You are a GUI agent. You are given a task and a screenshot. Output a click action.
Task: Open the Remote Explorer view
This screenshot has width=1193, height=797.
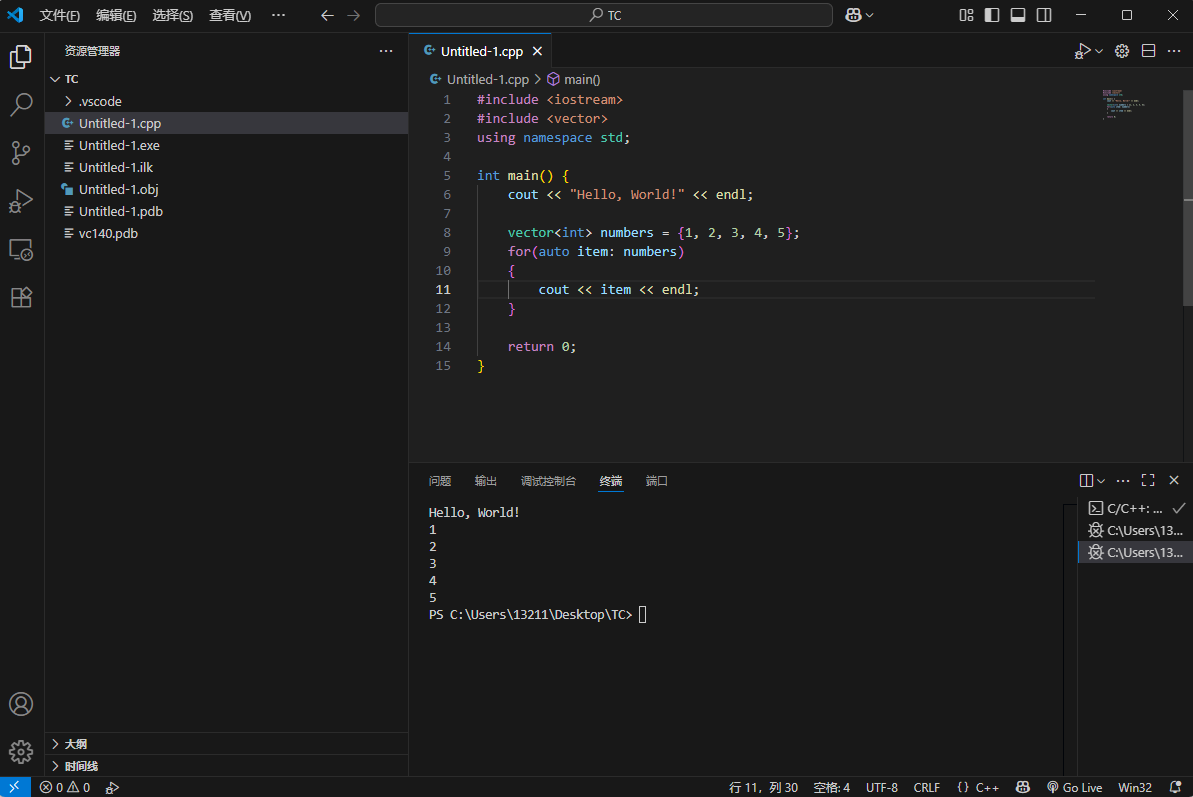tap(21, 250)
